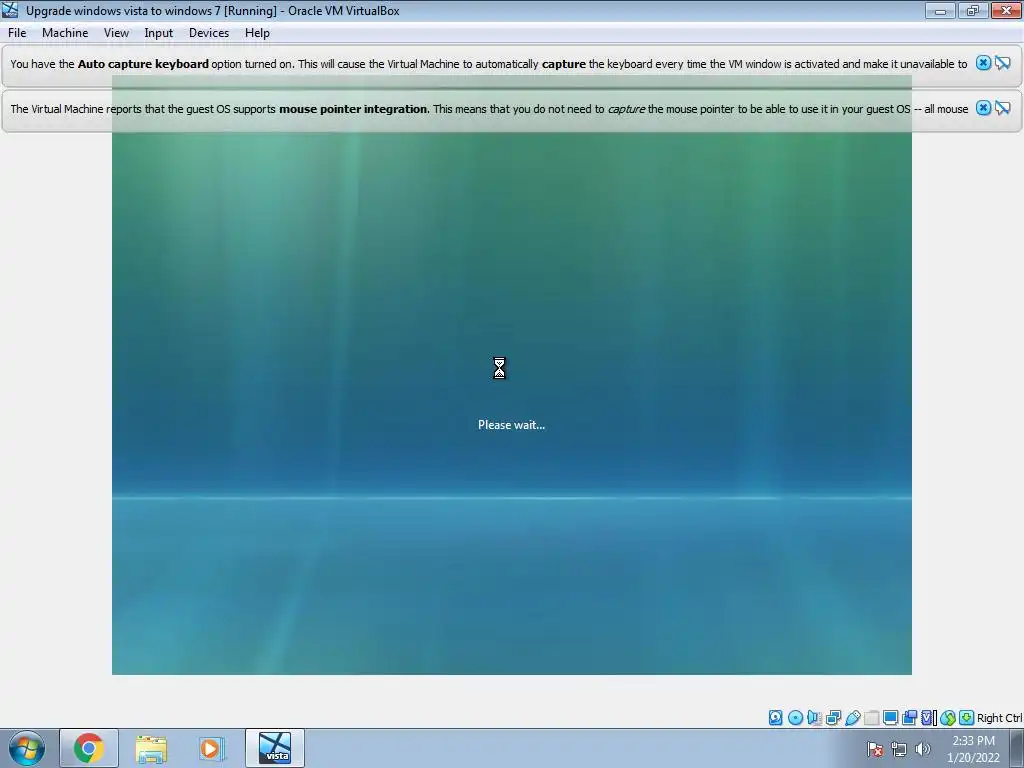Click the audio status icon in VirtualBox
The image size is (1024, 768).
[x=814, y=718]
